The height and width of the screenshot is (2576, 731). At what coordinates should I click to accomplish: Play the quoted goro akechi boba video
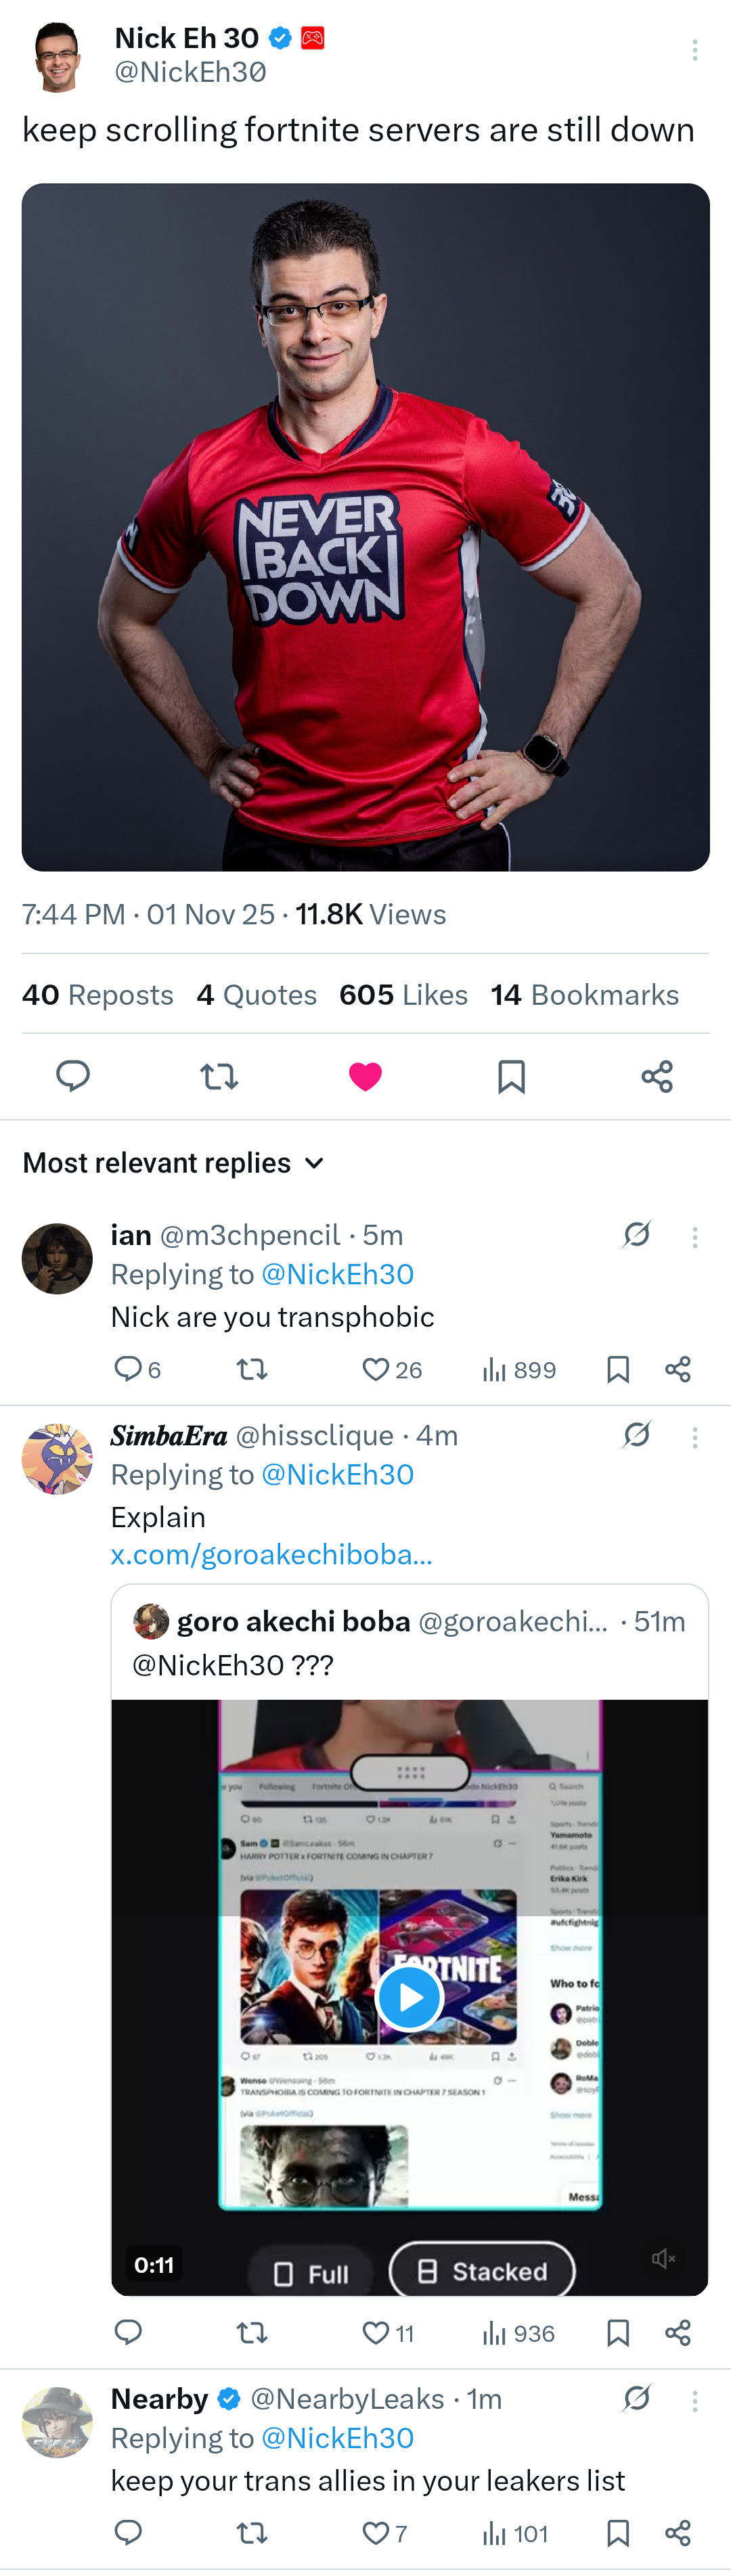(409, 1997)
